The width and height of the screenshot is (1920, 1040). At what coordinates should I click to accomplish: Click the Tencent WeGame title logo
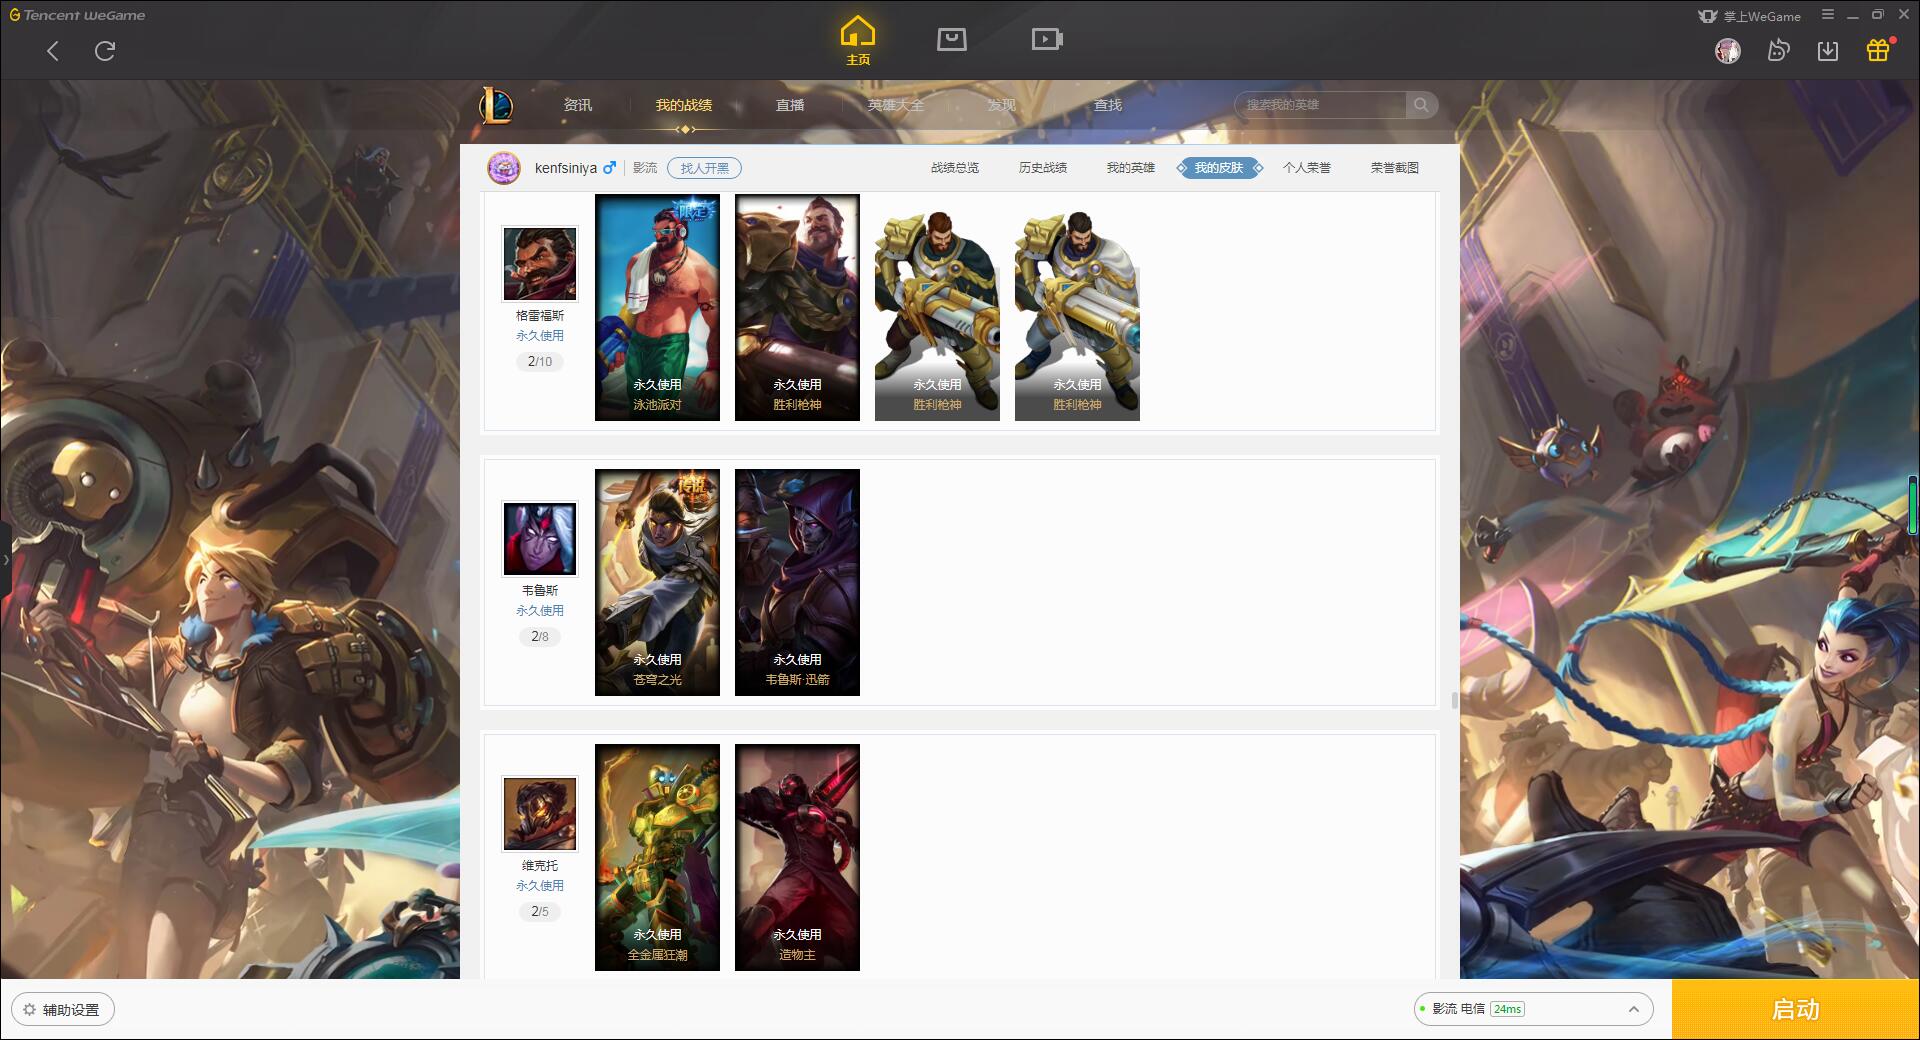tap(77, 15)
